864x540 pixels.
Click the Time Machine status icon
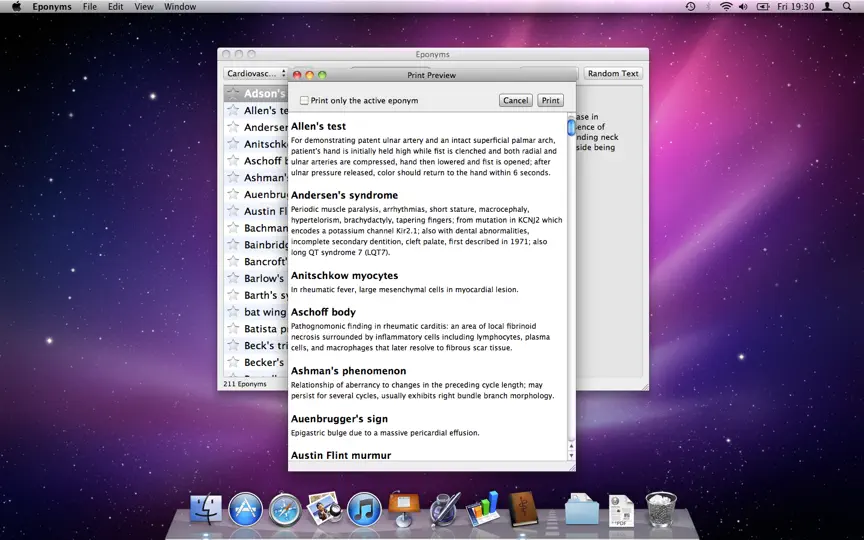pos(690,7)
